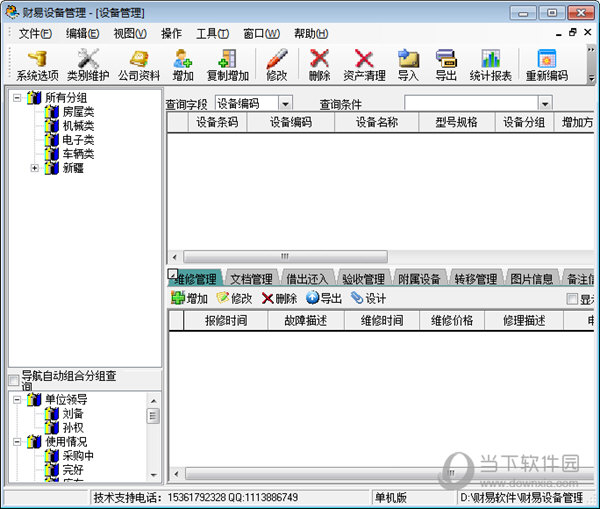Switch to the 借出还入 tab
Screen dimensions: 600x509
click(x=306, y=279)
